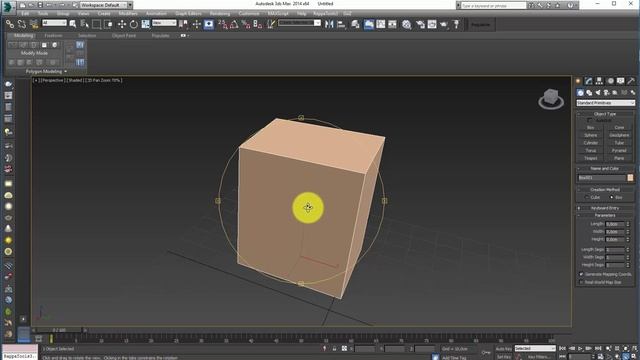Activate the Select Object tool
Image resolution: width=640 pixels, height=360 pixels.
[x=73, y=24]
